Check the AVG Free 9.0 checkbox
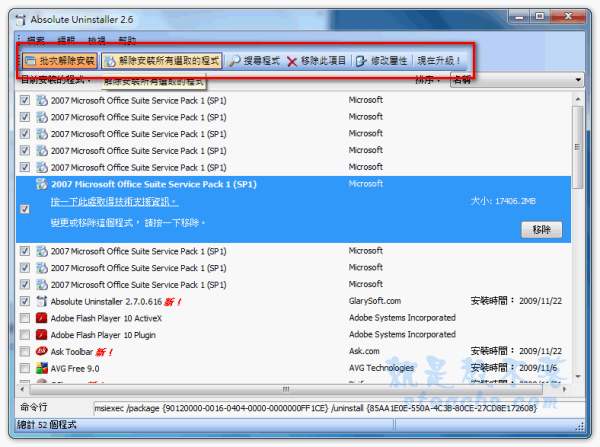The image size is (600, 447). (25, 368)
